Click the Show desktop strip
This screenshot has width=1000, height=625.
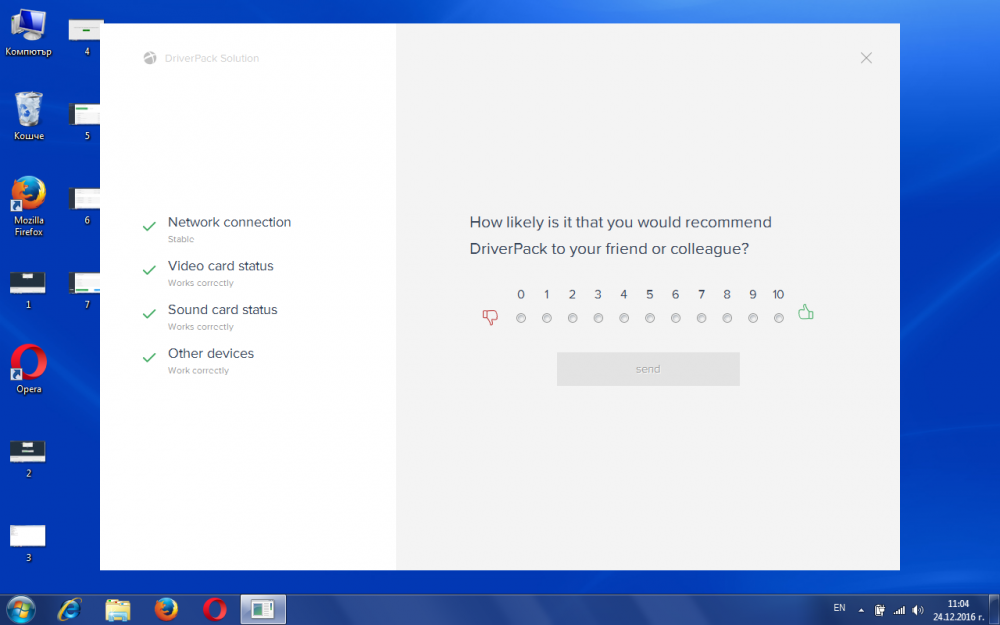(x=994, y=610)
